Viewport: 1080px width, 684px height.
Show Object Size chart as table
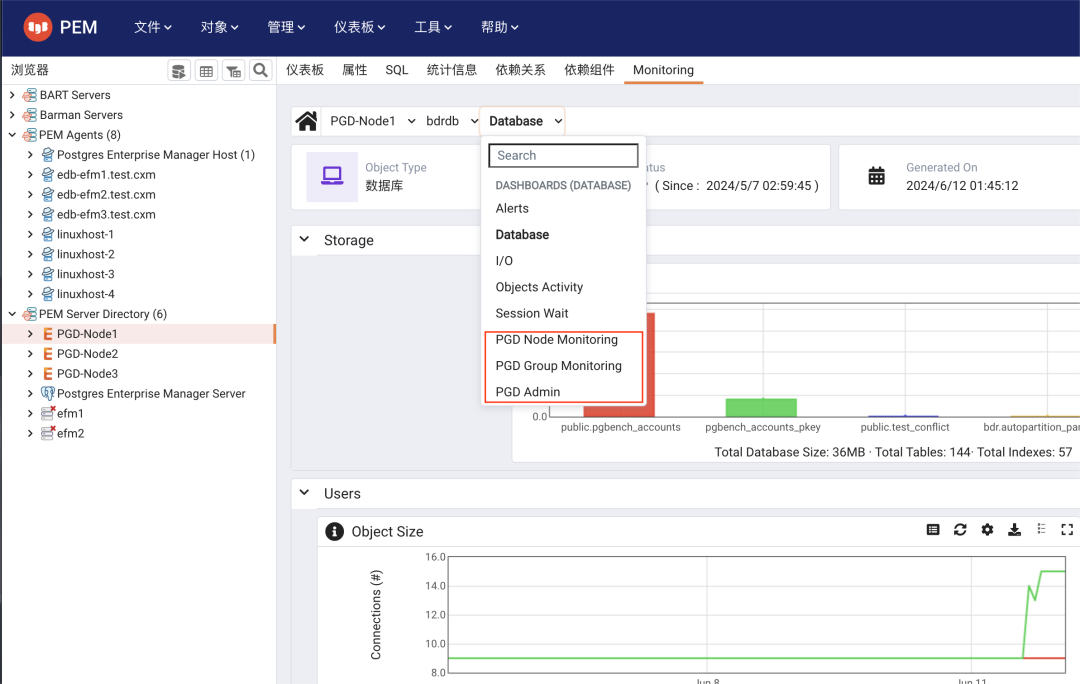click(x=933, y=530)
